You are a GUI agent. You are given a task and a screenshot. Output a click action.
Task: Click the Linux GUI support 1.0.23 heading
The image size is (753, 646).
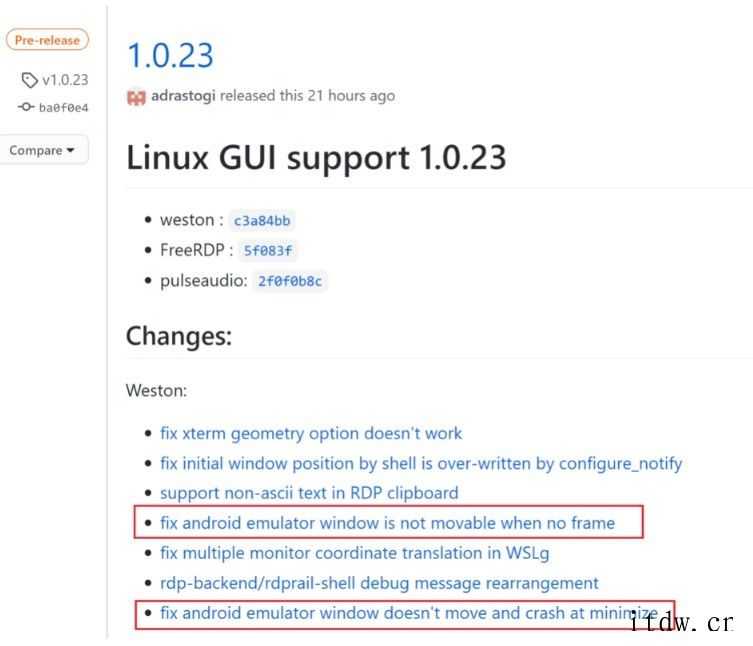(x=316, y=158)
